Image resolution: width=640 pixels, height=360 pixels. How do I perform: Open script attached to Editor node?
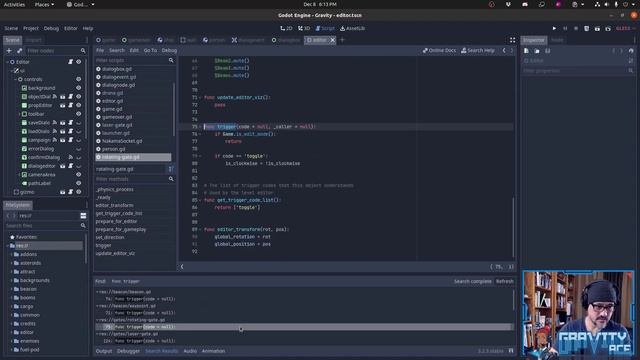coord(70,62)
